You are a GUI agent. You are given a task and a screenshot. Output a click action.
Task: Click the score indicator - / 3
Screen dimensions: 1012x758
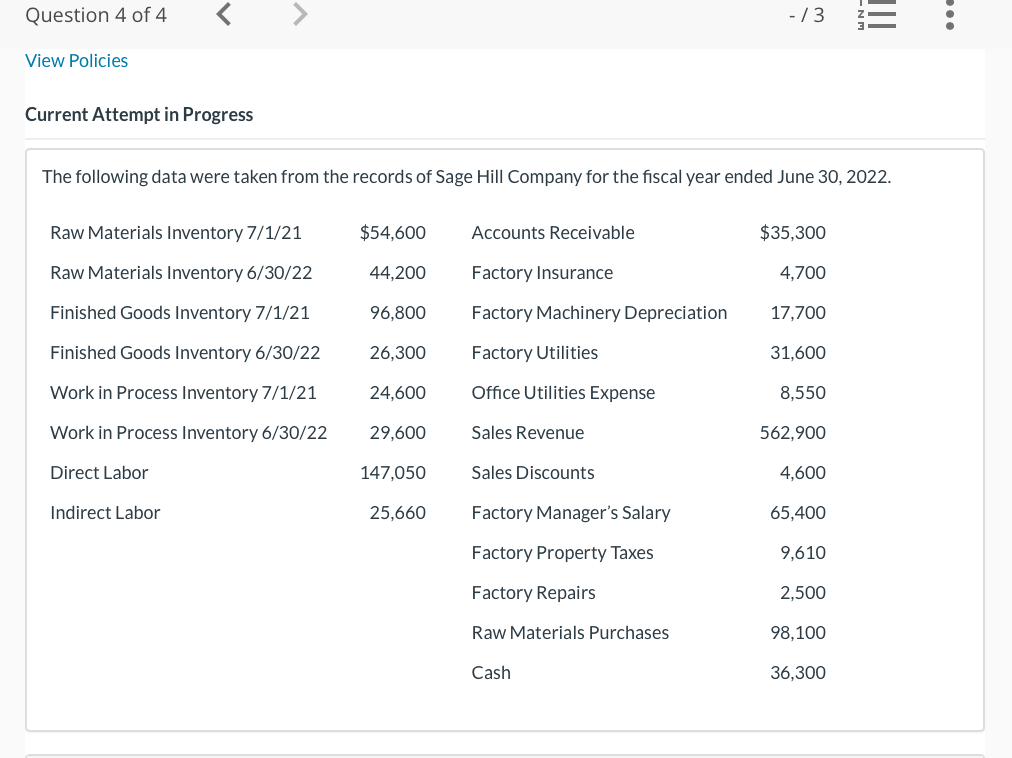(807, 15)
